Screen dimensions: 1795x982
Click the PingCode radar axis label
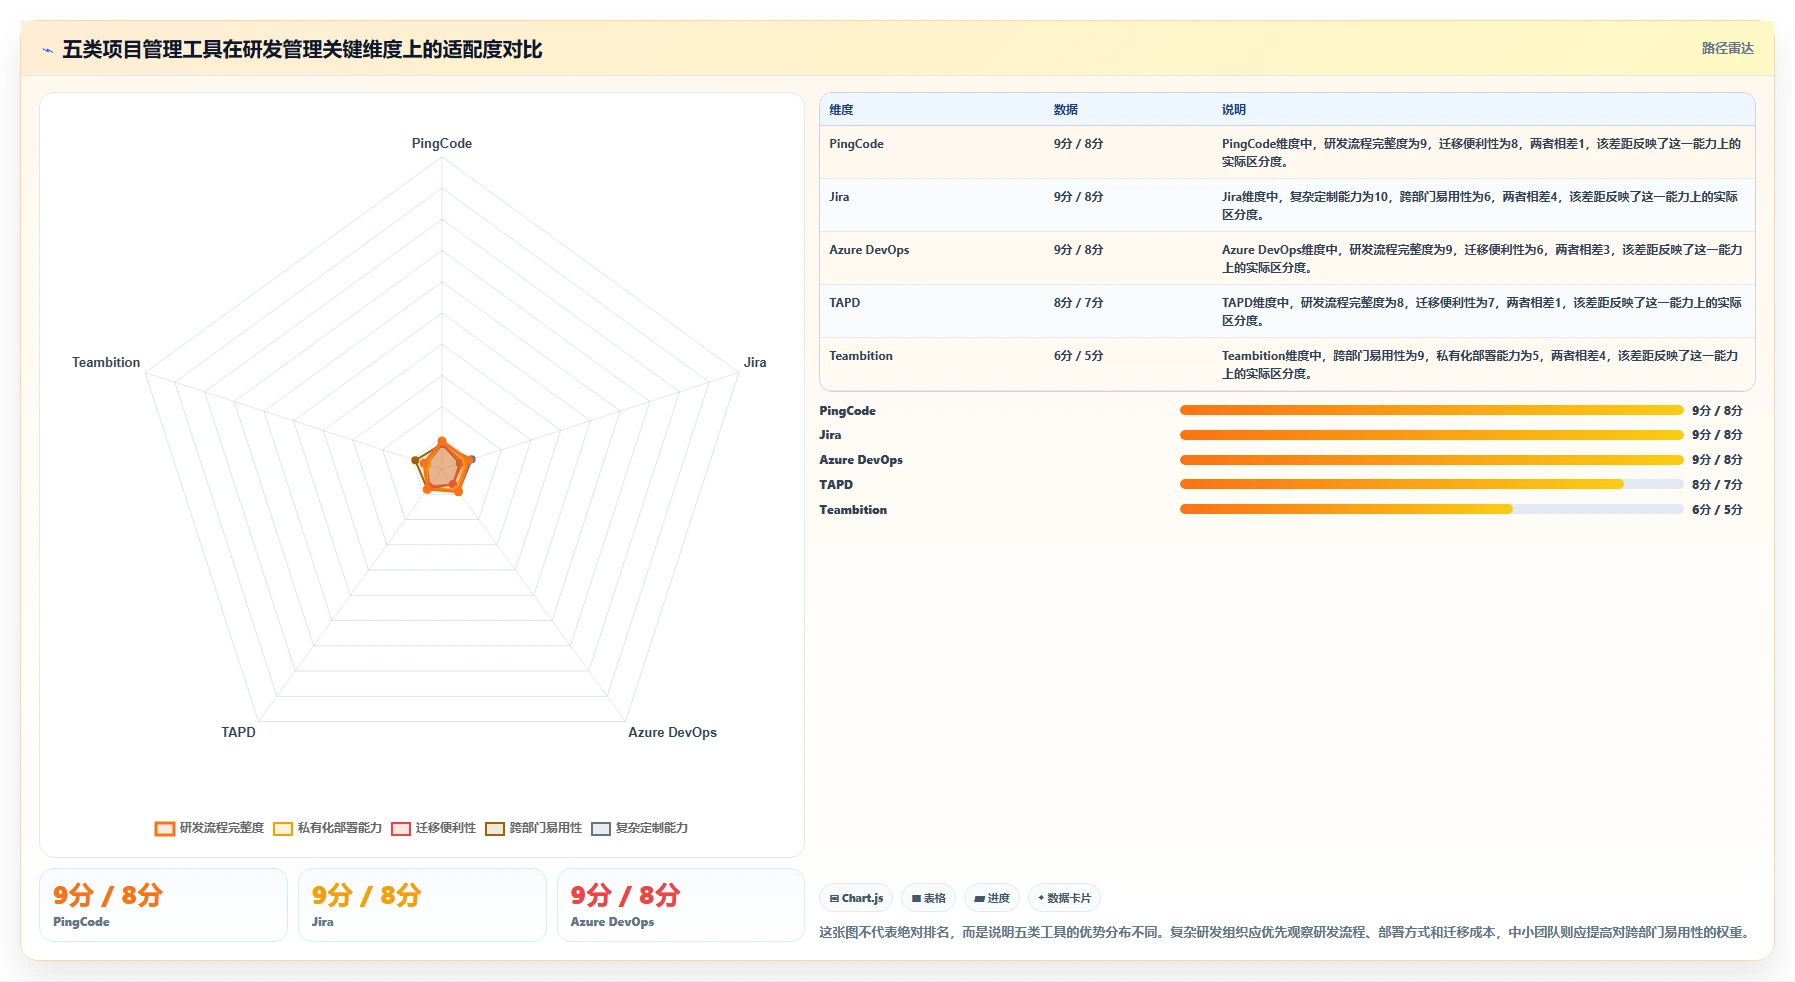[442, 143]
